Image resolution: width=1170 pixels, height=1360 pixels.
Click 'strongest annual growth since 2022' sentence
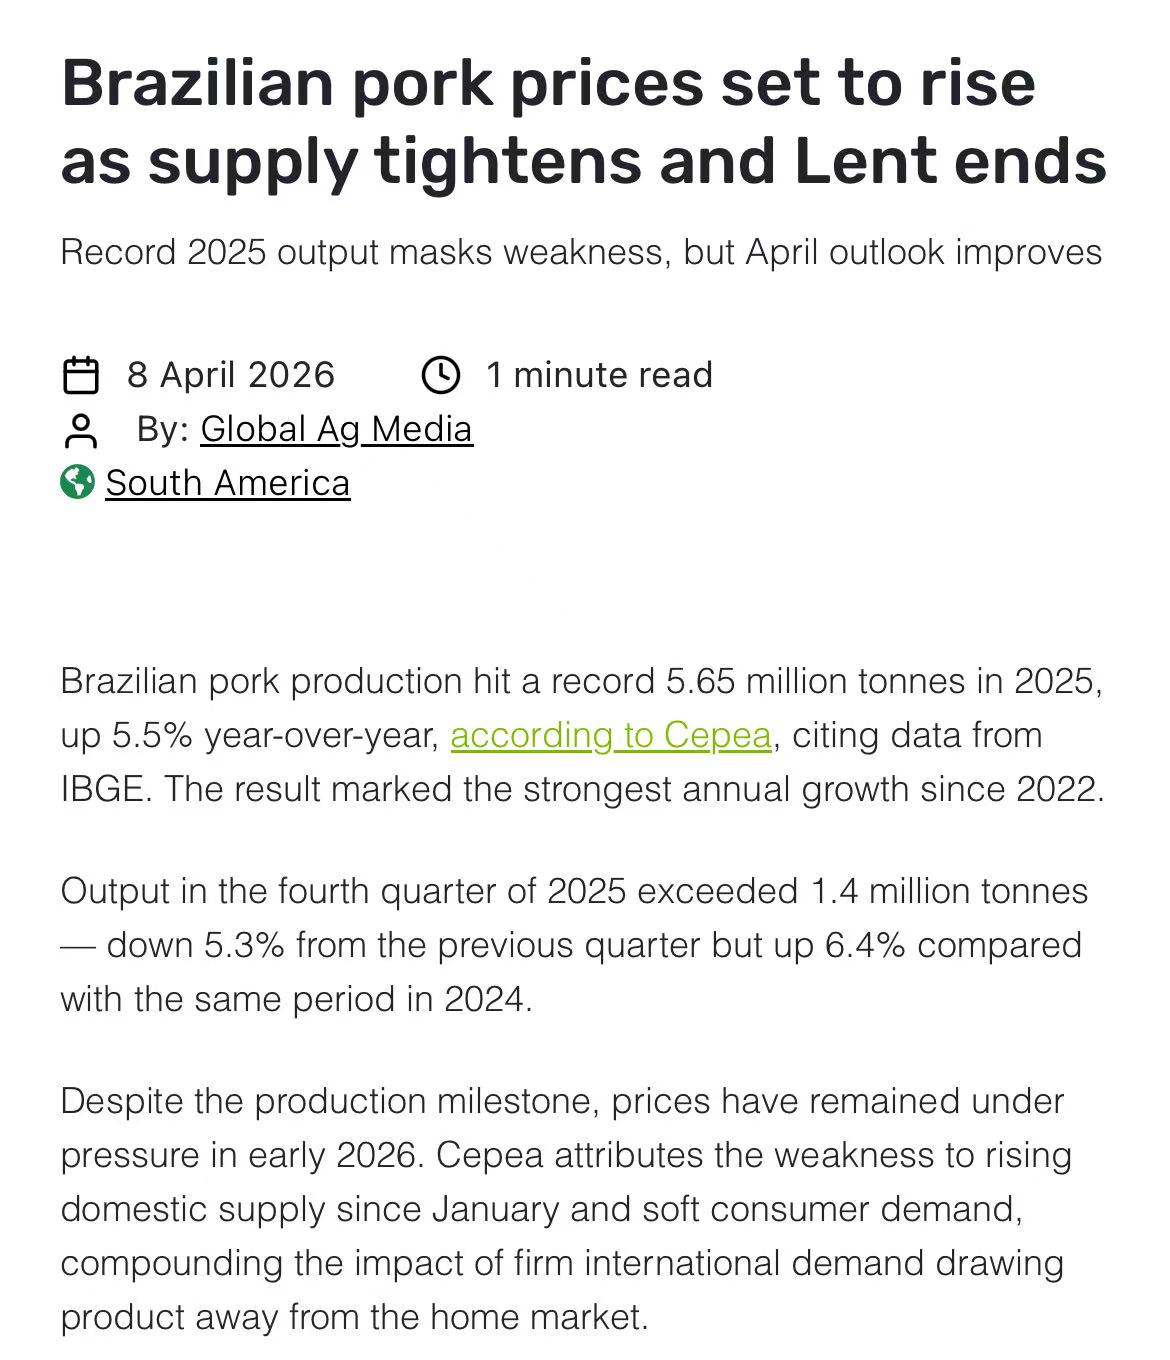pyautogui.click(x=814, y=789)
